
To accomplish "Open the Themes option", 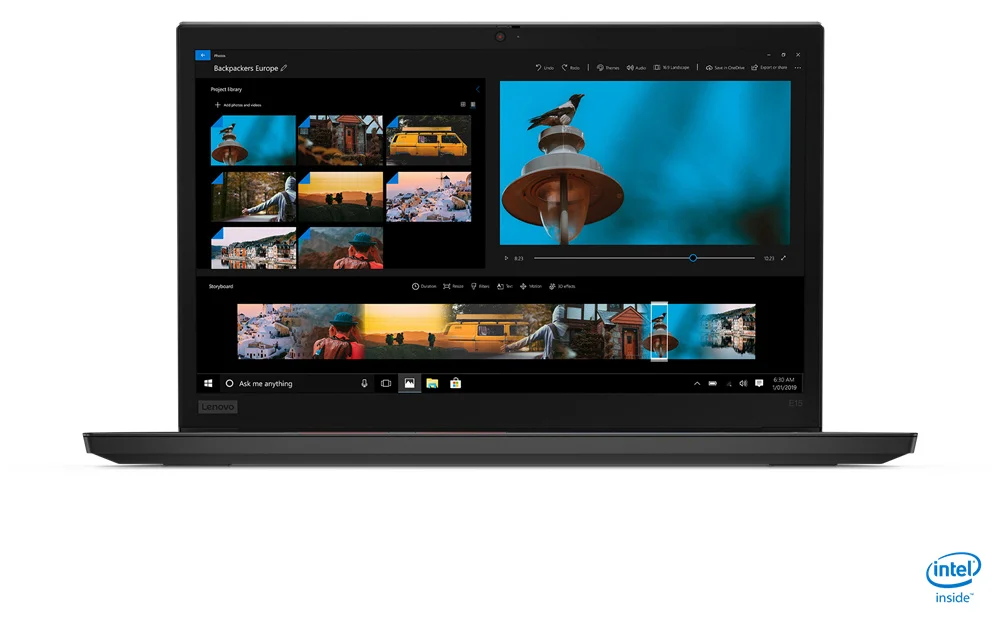I will (608, 68).
